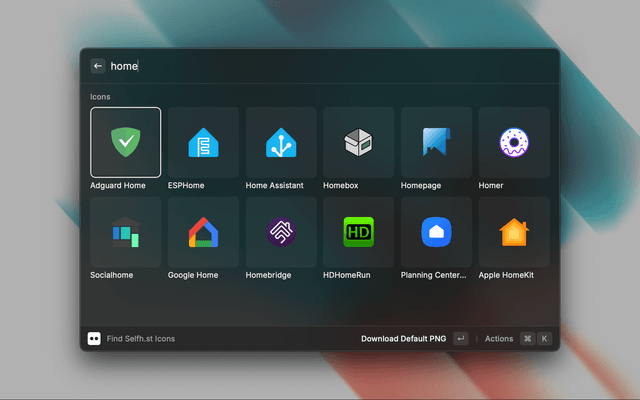Select the Homepage icon
640x400 pixels.
point(436,142)
